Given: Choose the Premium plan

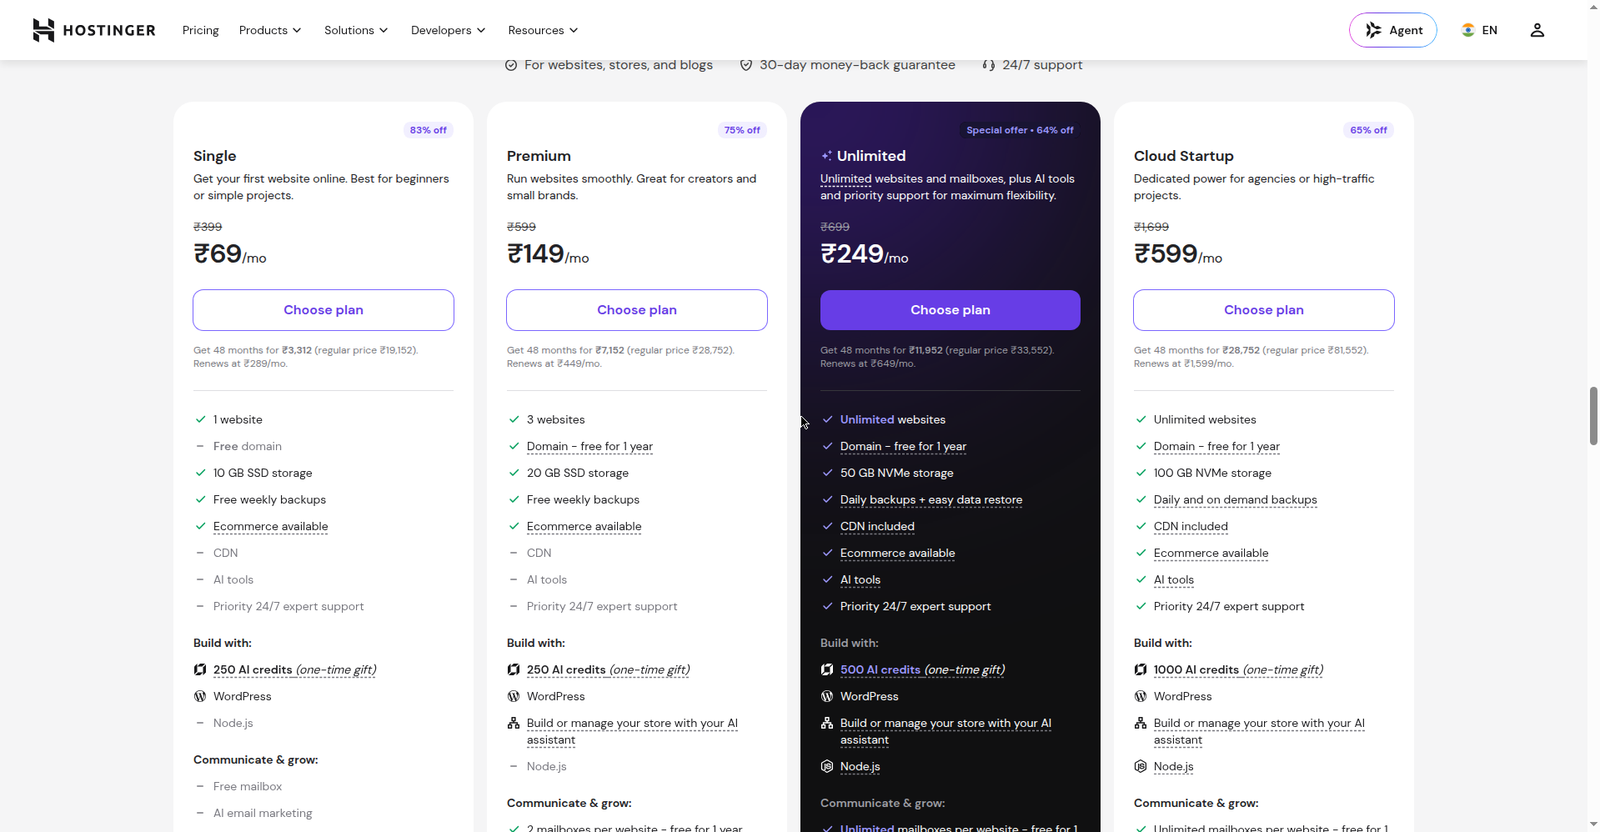Looking at the screenshot, I should coord(637,310).
